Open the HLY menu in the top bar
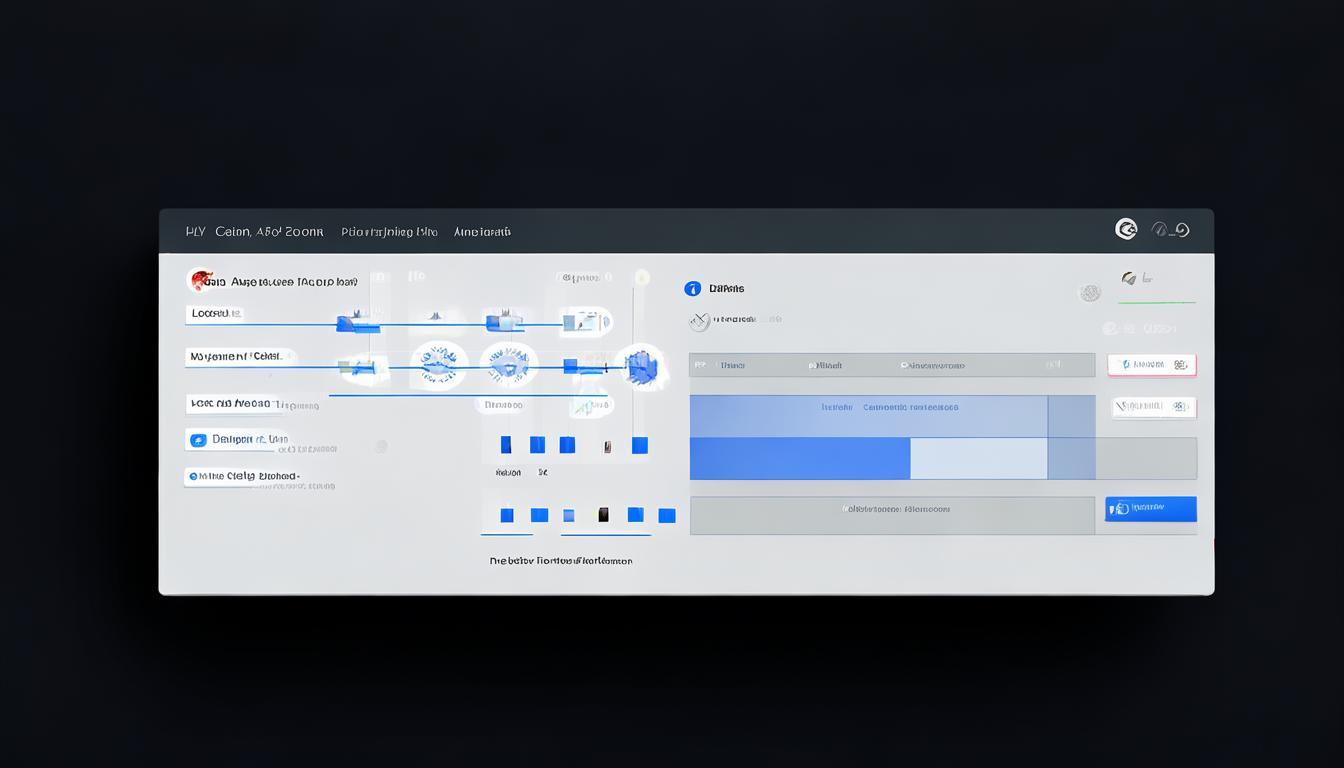1344x768 pixels. point(195,232)
